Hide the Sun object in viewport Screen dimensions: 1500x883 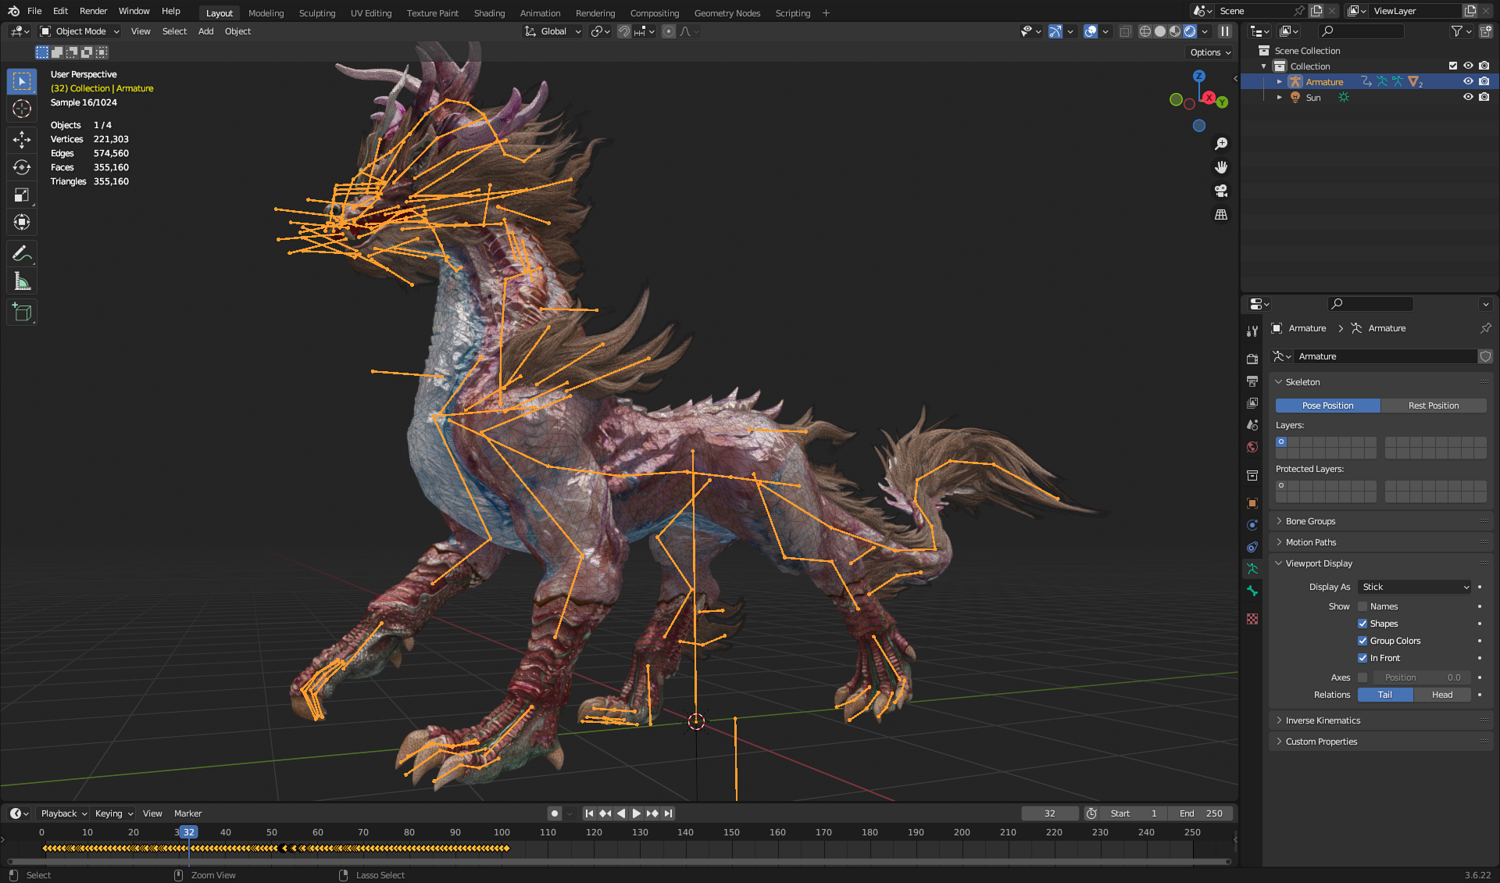(x=1468, y=97)
